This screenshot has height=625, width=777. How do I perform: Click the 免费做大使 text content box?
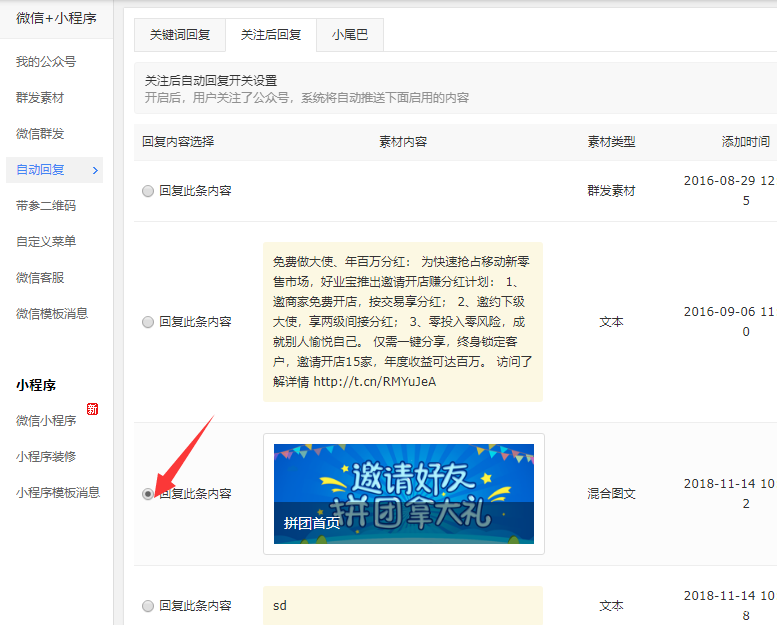403,322
